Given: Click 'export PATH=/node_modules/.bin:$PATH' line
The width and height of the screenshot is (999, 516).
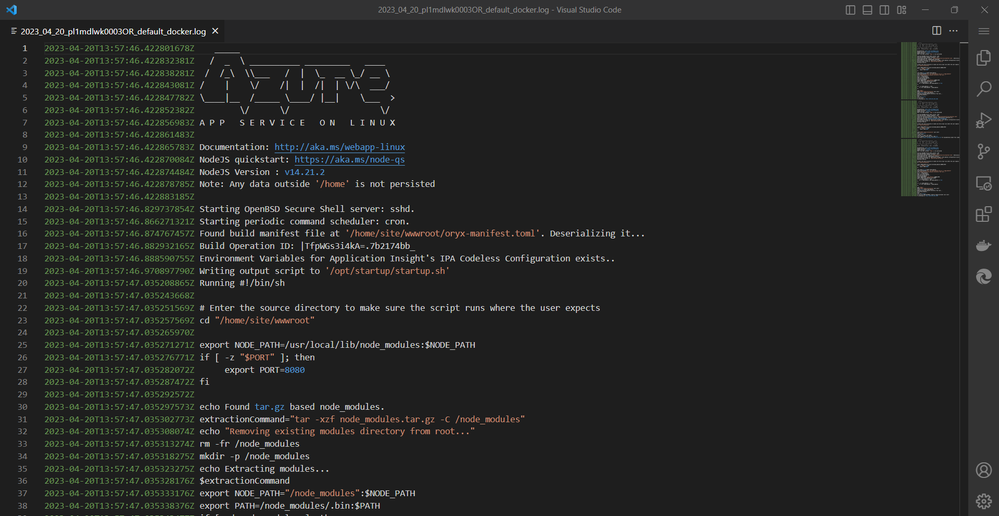Looking at the screenshot, I should coord(289,506).
